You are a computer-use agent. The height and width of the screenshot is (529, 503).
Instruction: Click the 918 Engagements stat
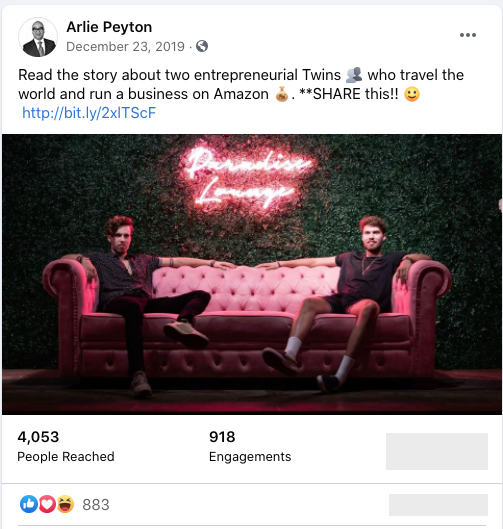250,446
